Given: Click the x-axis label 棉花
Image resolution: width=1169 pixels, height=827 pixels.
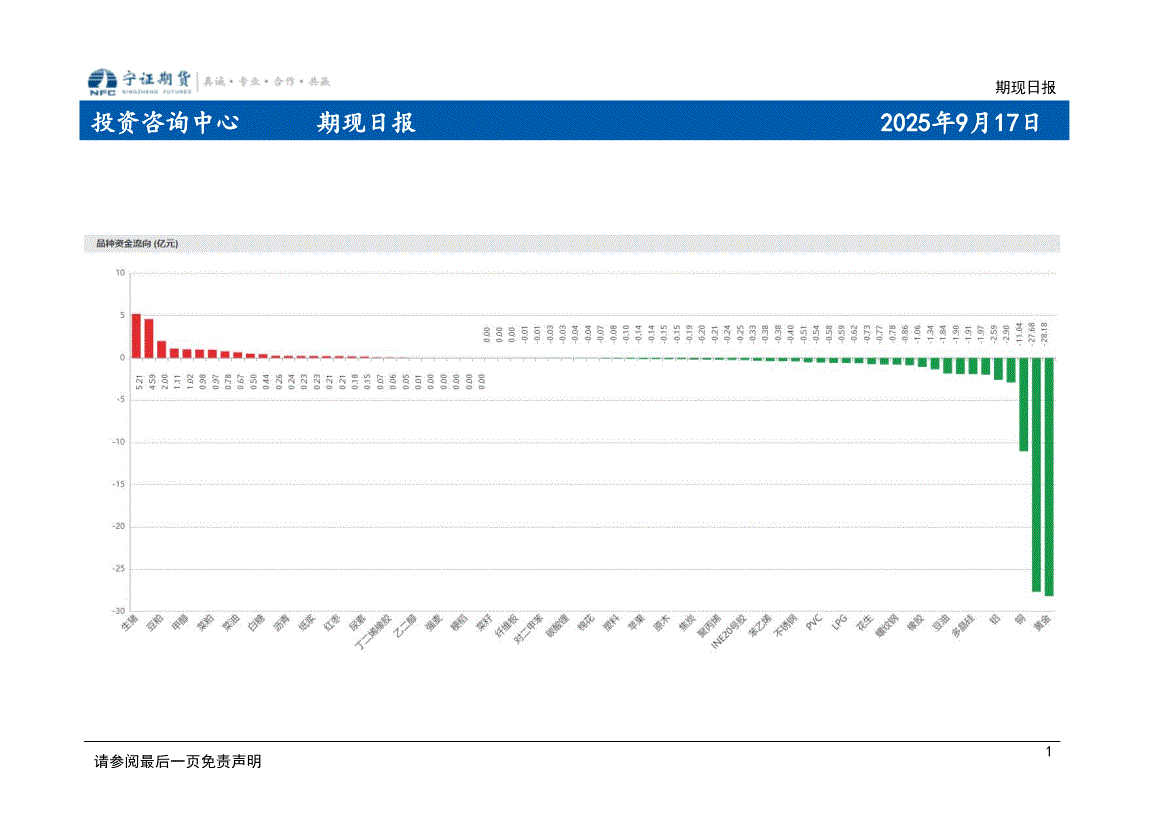Looking at the screenshot, I should click(585, 623).
